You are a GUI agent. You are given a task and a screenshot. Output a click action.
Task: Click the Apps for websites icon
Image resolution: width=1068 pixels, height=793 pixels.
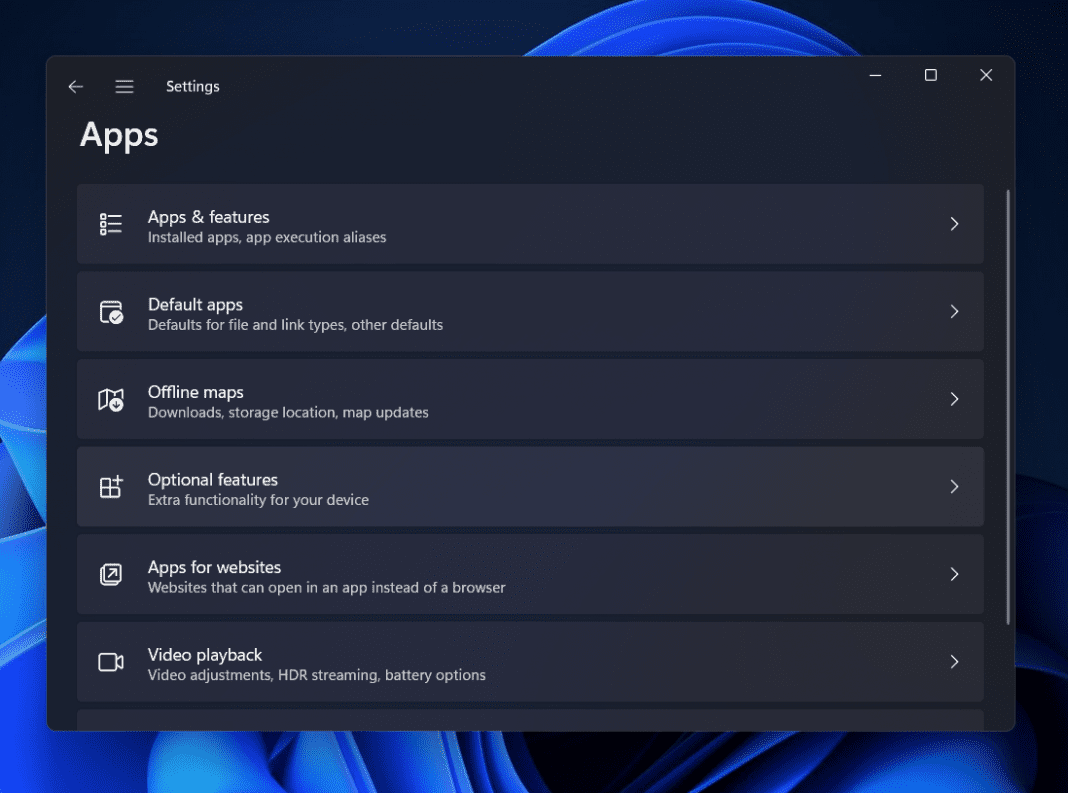[110, 574]
